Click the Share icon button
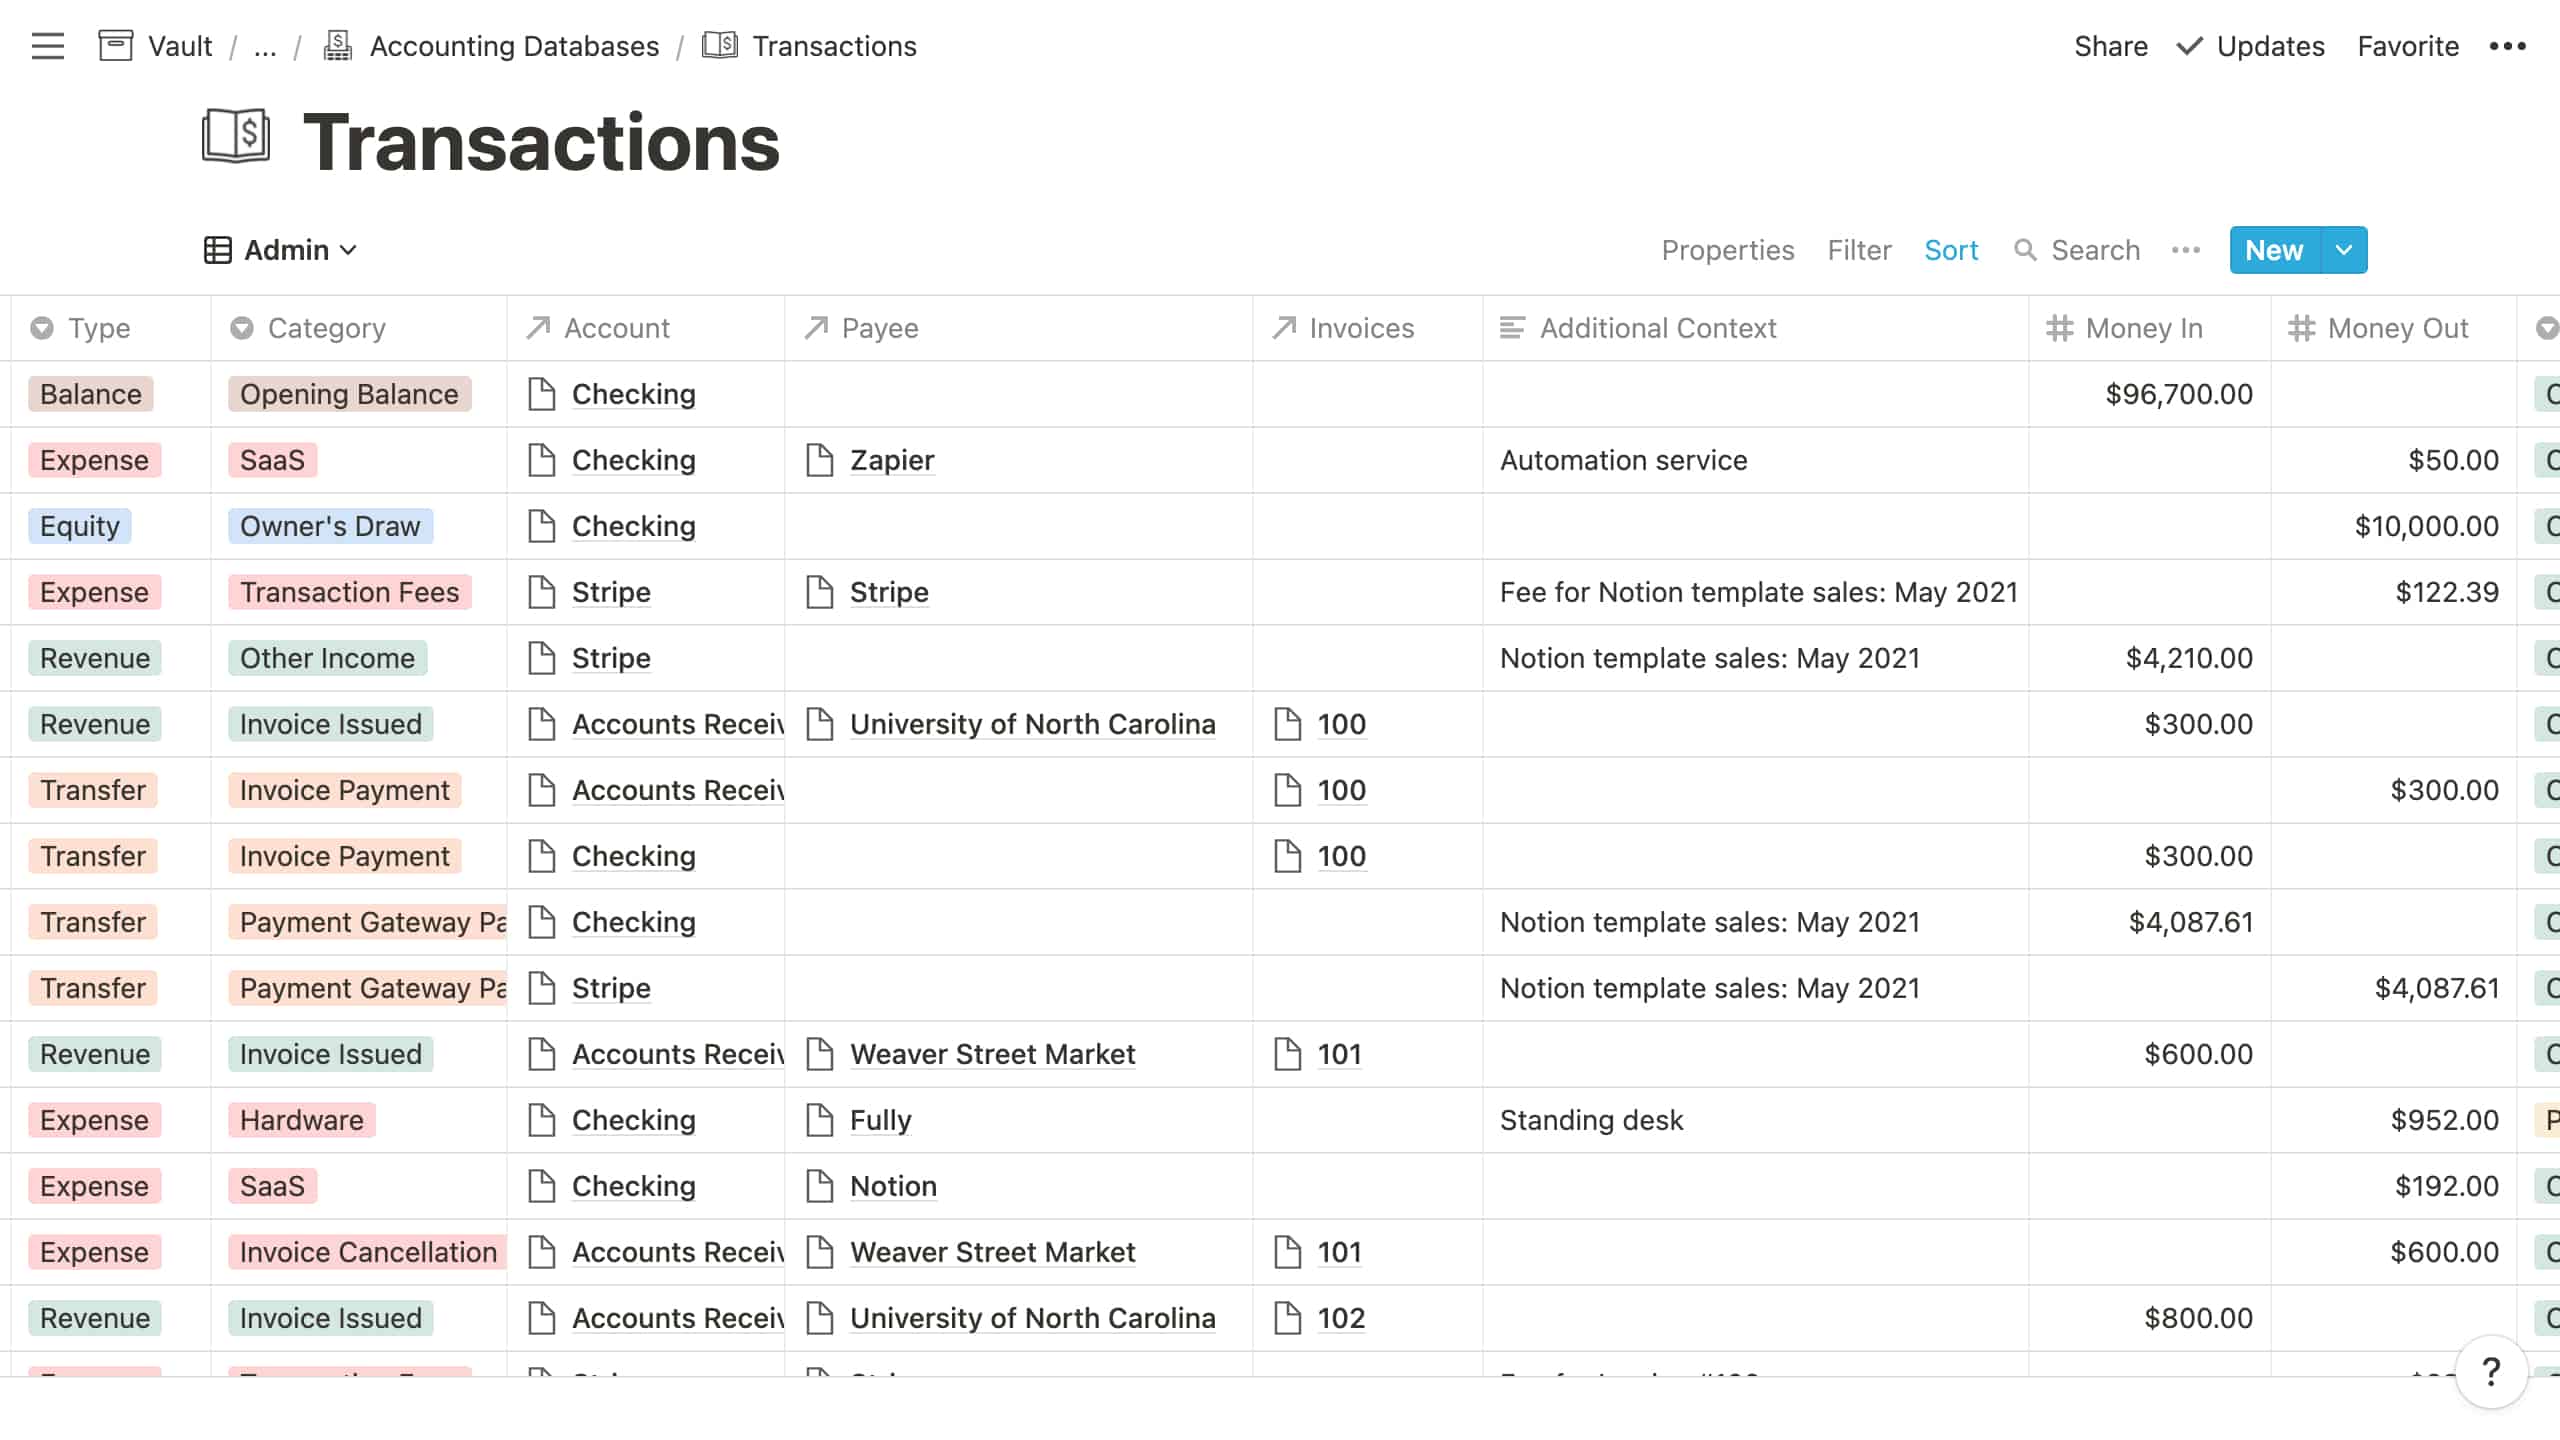 click(x=2110, y=46)
